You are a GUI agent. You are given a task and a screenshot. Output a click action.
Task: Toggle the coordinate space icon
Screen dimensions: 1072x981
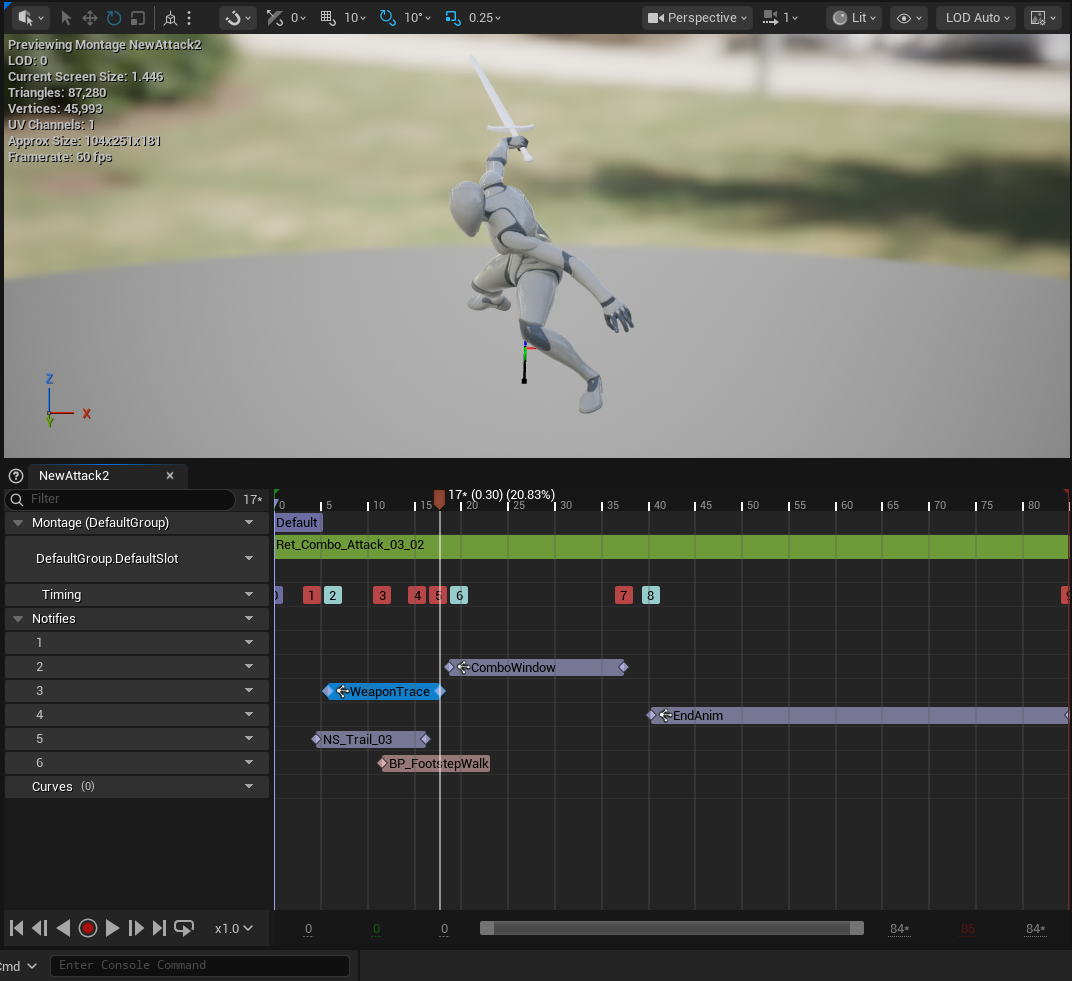[x=170, y=18]
